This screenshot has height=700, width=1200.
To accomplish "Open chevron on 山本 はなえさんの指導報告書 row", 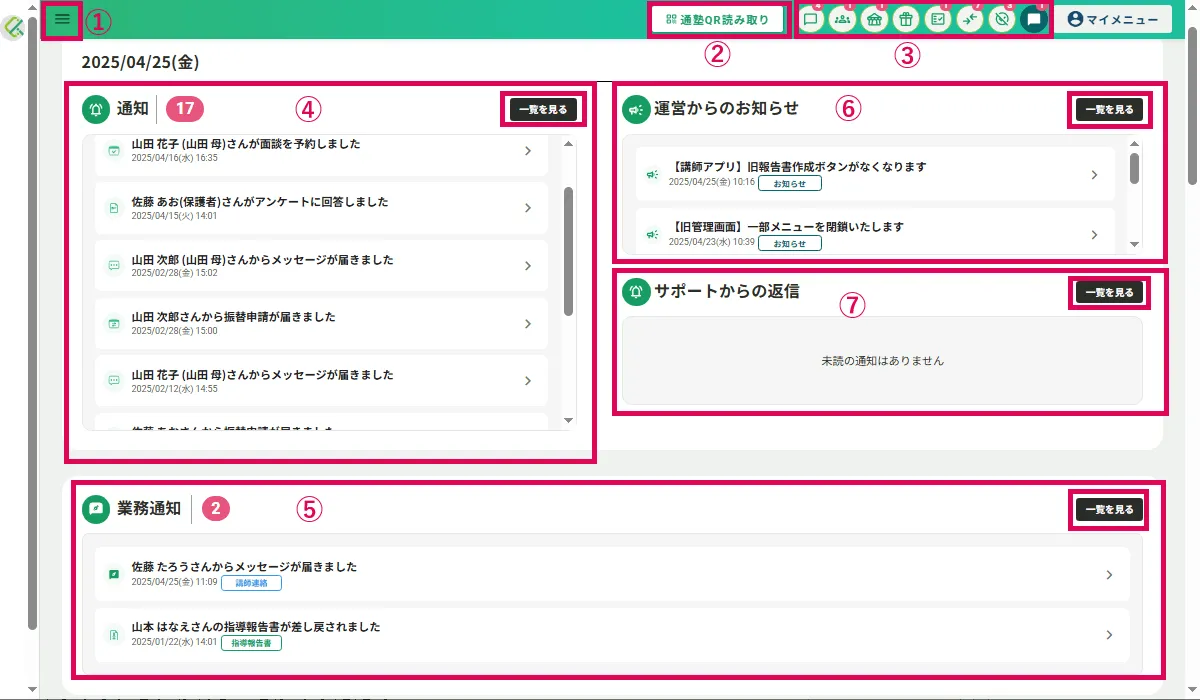I will (x=1109, y=635).
